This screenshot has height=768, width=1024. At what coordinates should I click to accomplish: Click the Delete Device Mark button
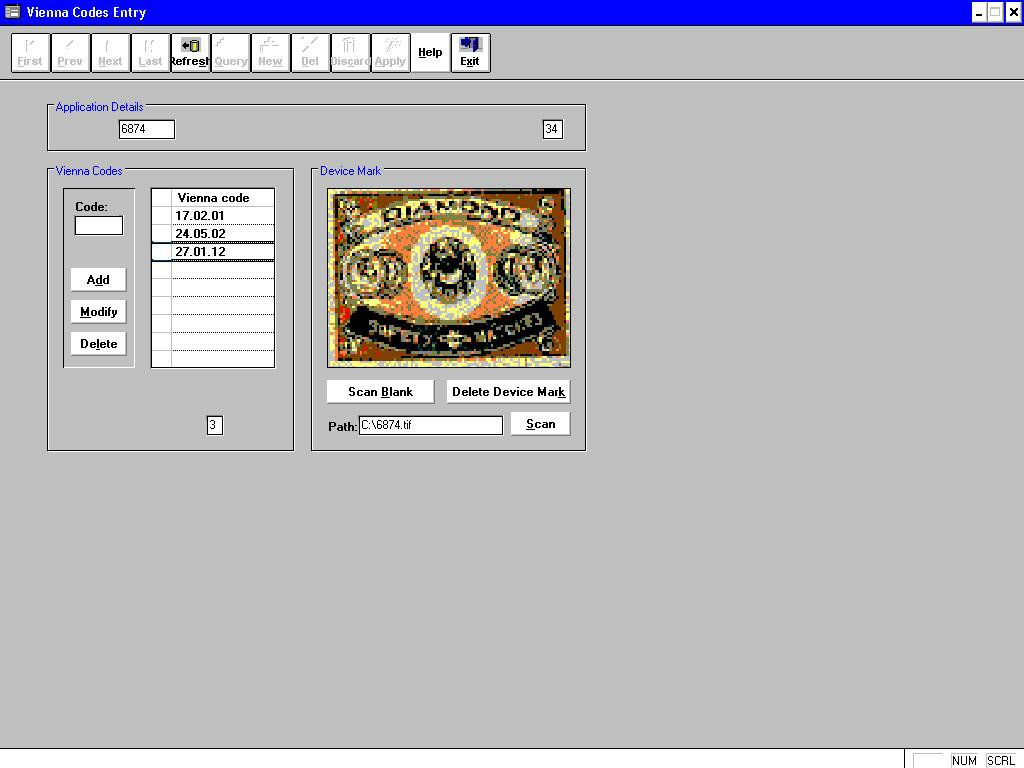pyautogui.click(x=507, y=391)
